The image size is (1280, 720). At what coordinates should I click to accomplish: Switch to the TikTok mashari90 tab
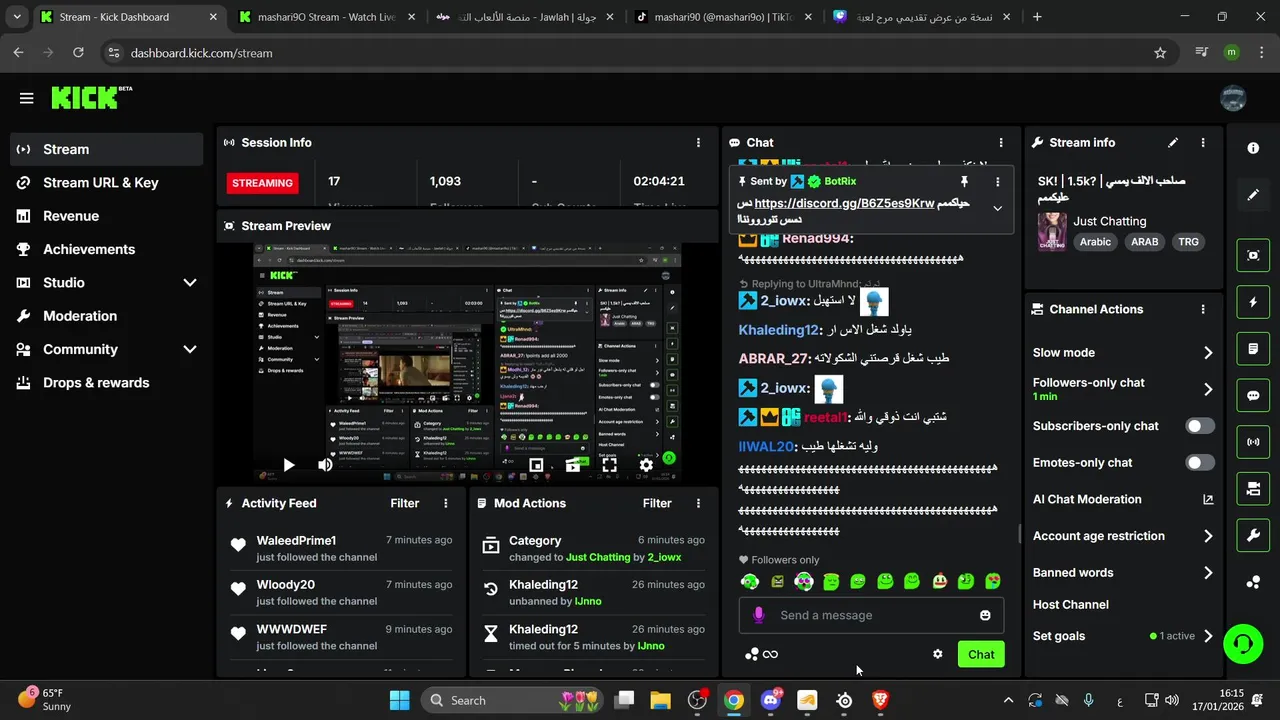(x=725, y=17)
